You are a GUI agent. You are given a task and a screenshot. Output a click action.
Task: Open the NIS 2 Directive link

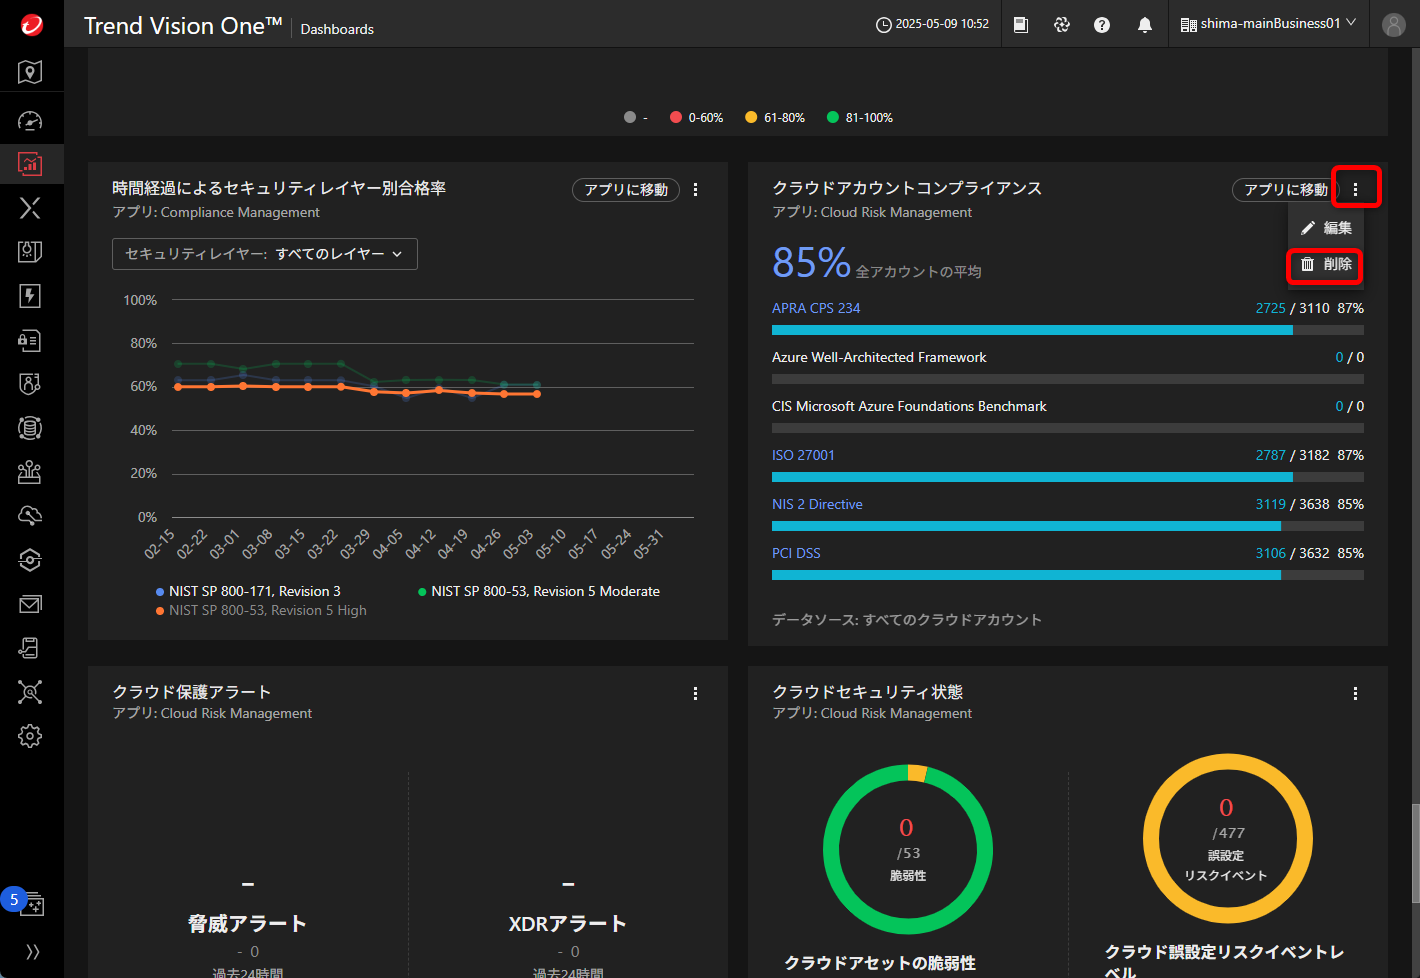point(817,505)
